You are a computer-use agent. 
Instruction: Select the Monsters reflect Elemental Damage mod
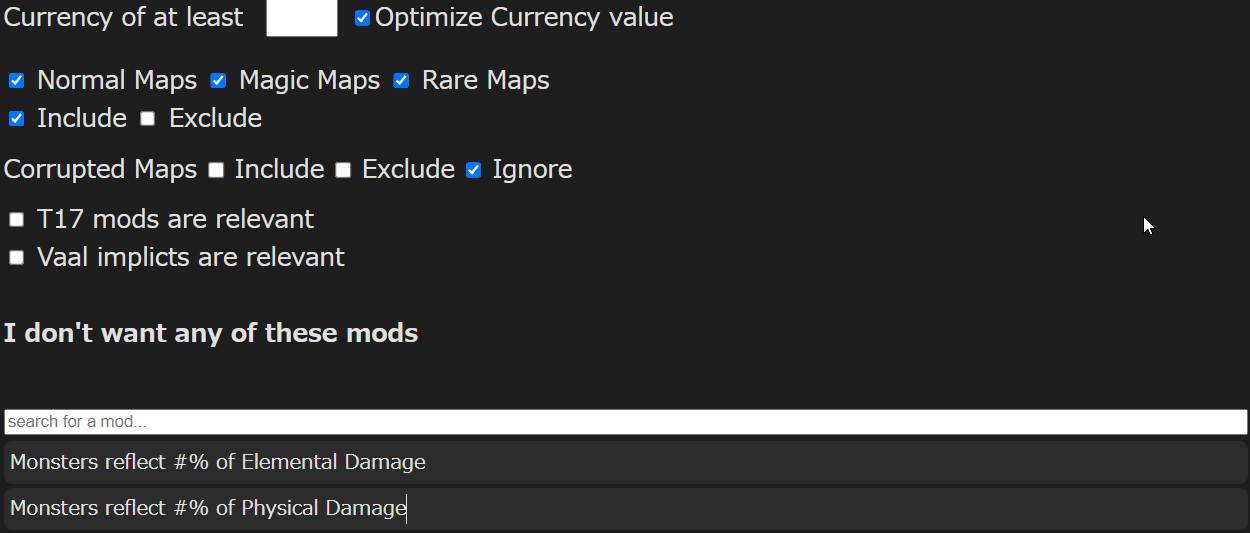tap(625, 462)
